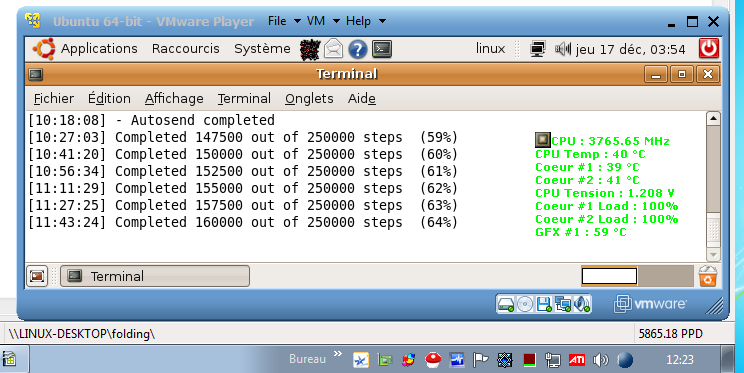Click the VMware window resize grip
Viewport: 744px width, 373px height.
pos(714,306)
